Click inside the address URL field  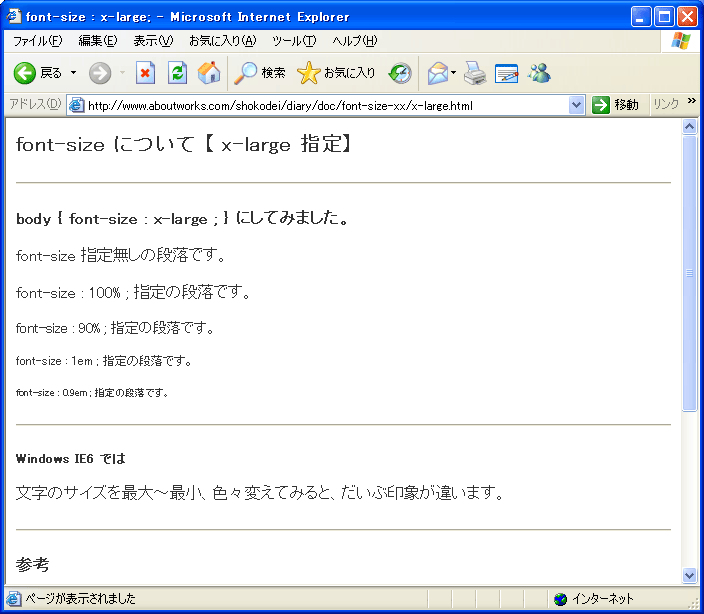coord(320,105)
